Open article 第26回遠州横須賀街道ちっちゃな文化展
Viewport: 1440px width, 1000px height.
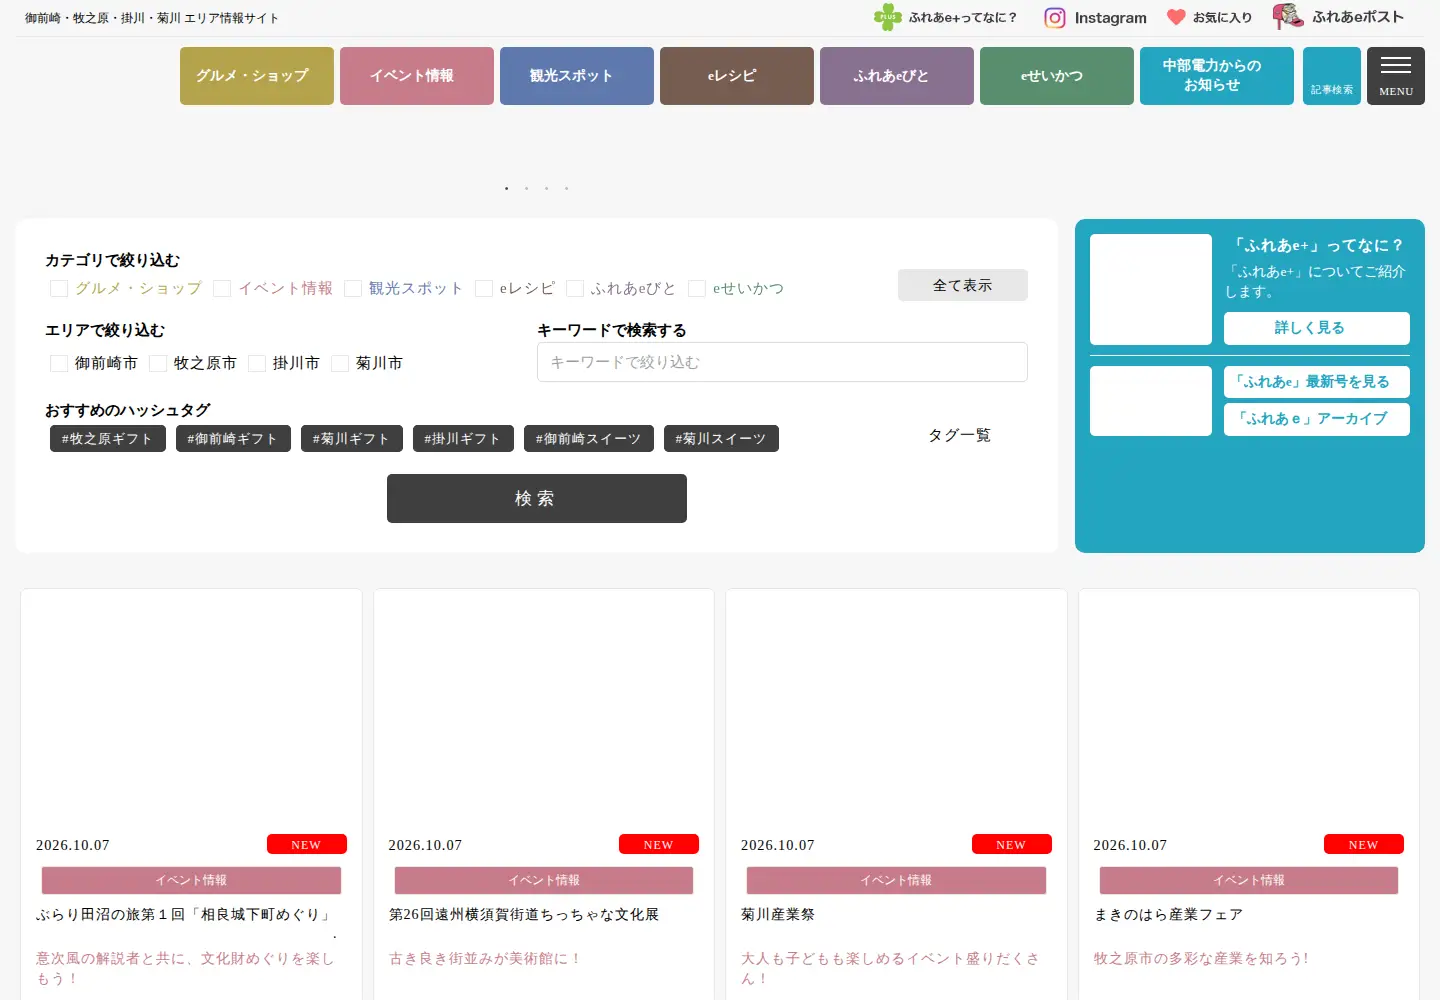(524, 915)
